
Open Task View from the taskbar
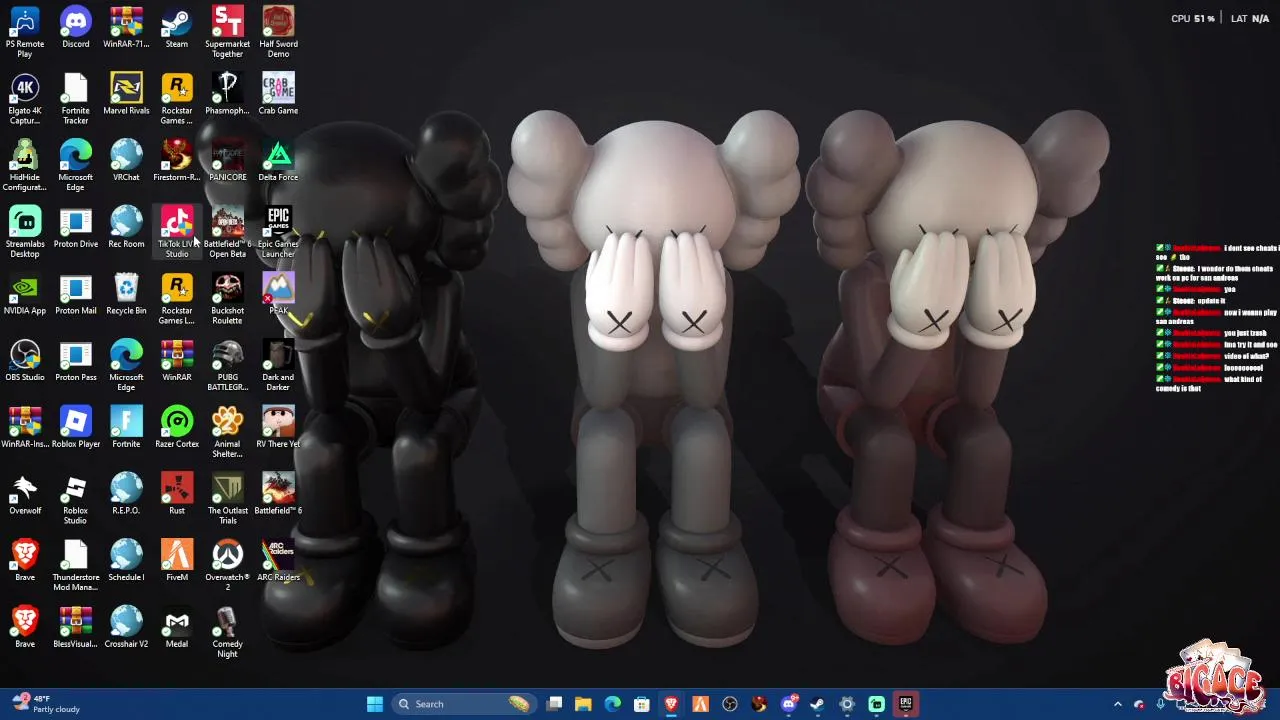[x=554, y=704]
